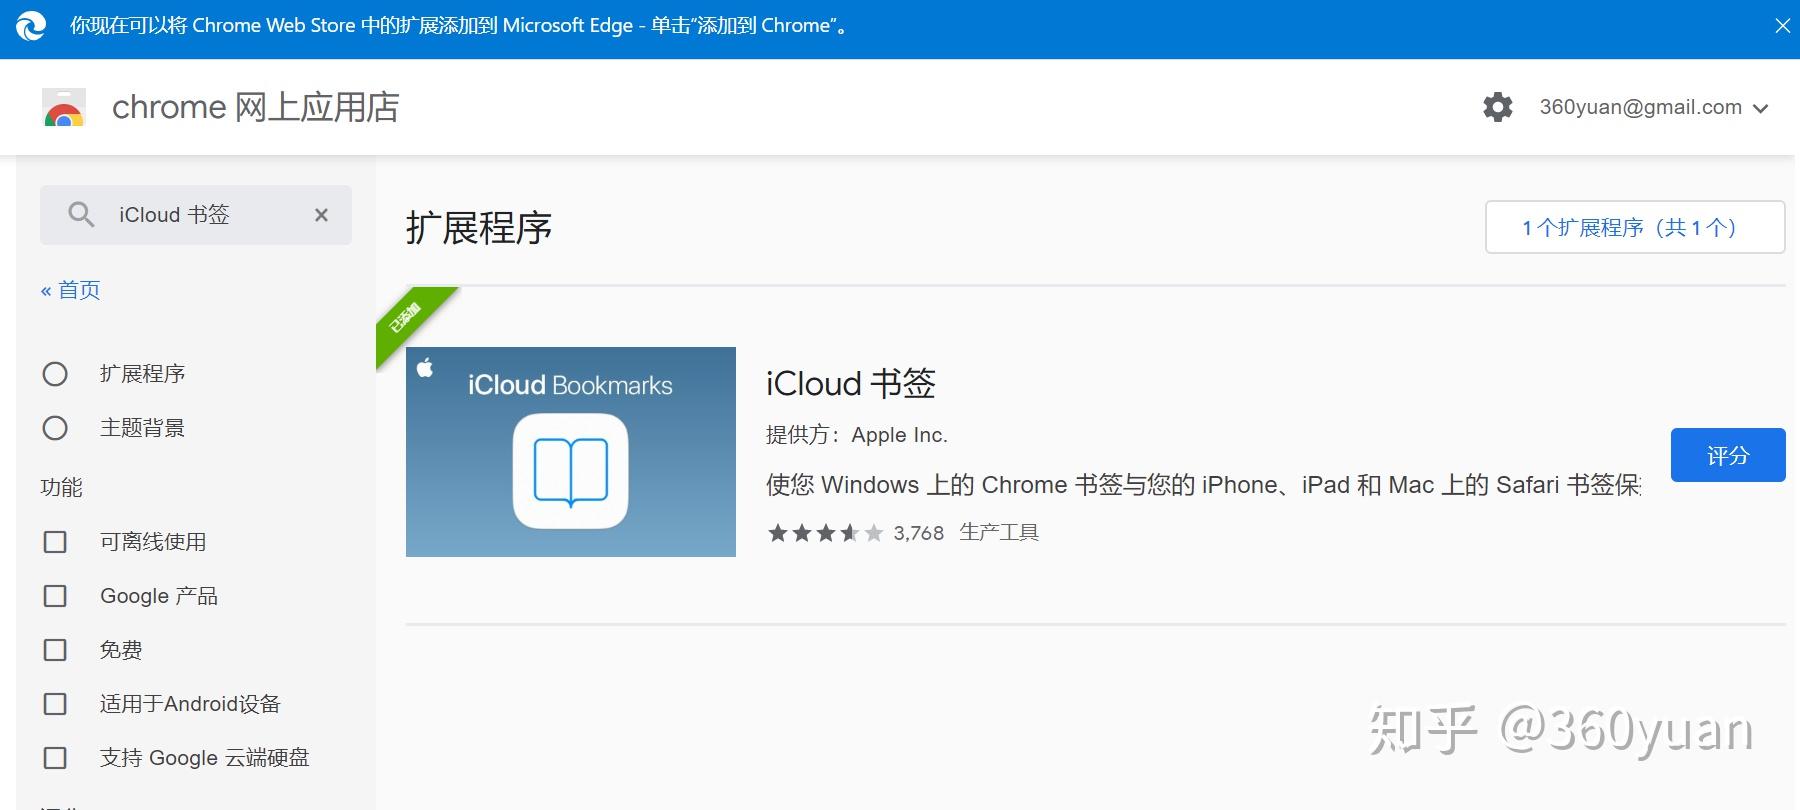Click the 1 个扩展程序 (共 1 个) button
This screenshot has width=1800, height=810.
click(x=1635, y=227)
